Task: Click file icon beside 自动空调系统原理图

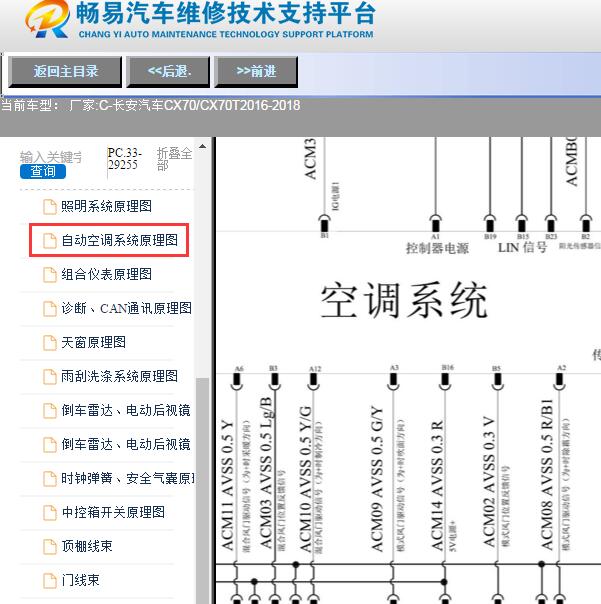Action: pyautogui.click(x=50, y=241)
